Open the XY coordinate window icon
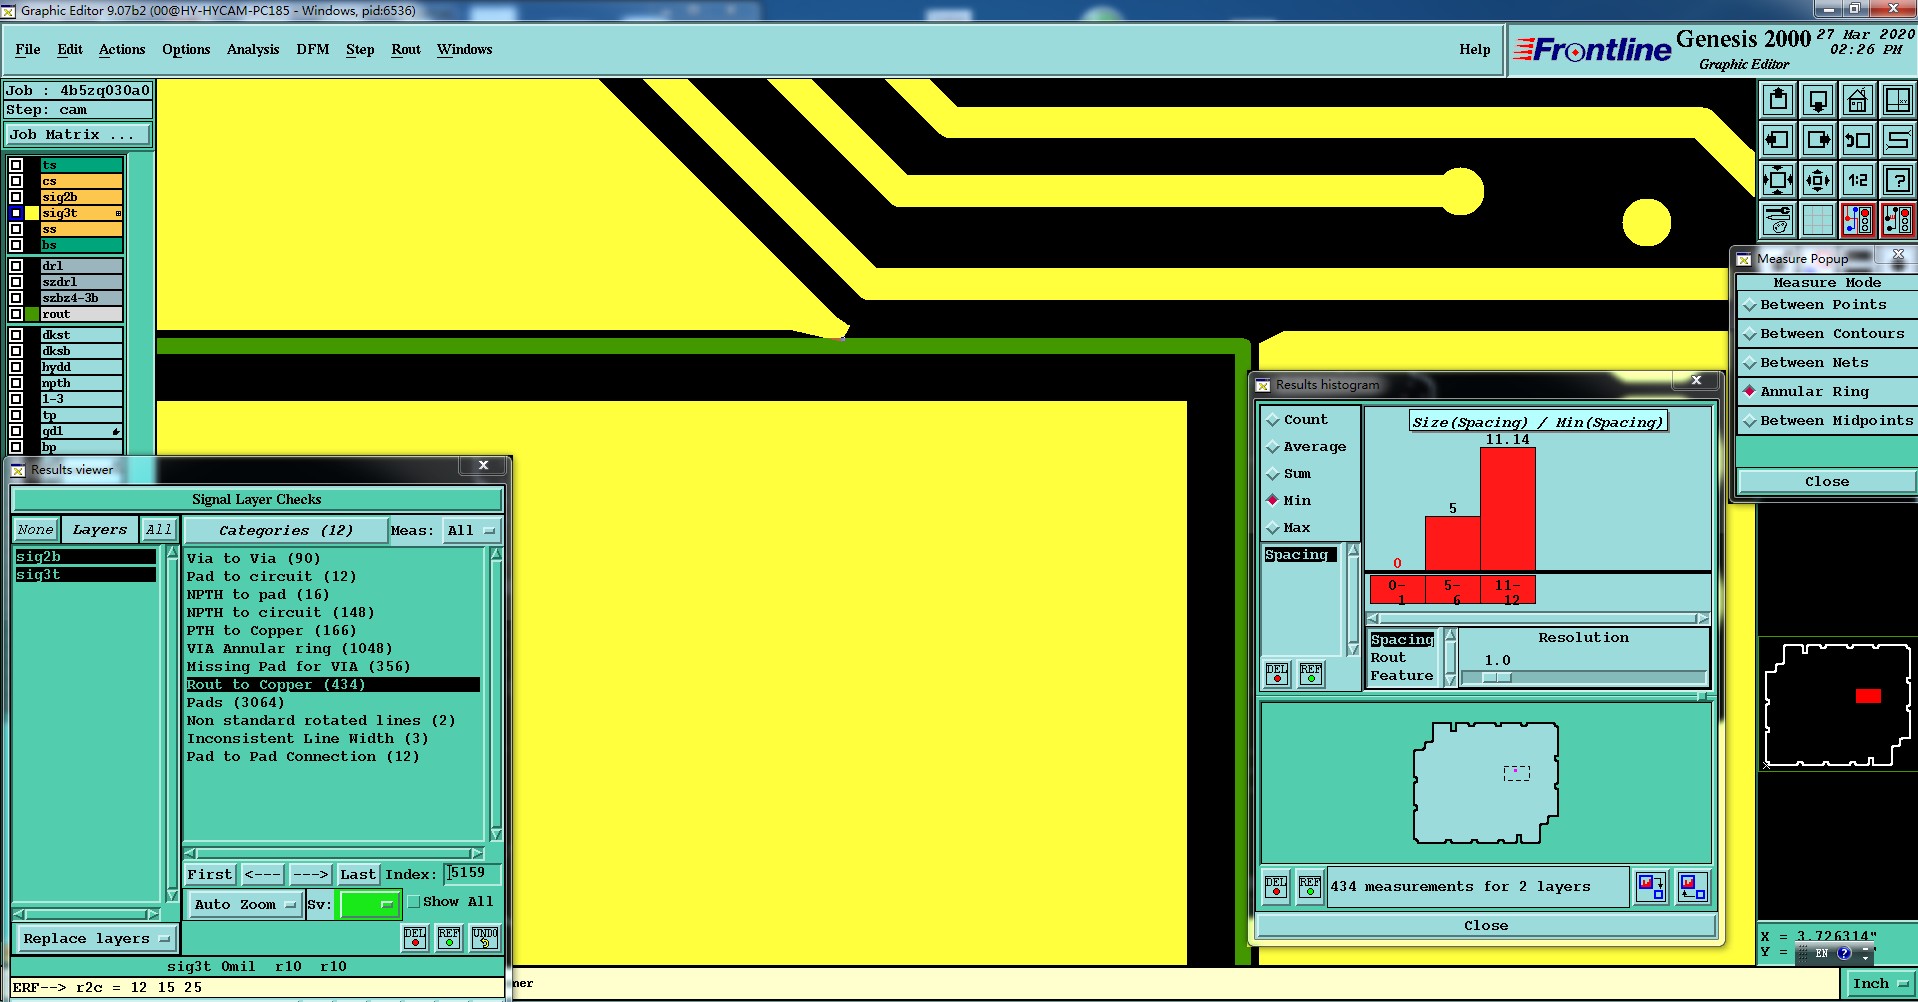 point(1897,100)
